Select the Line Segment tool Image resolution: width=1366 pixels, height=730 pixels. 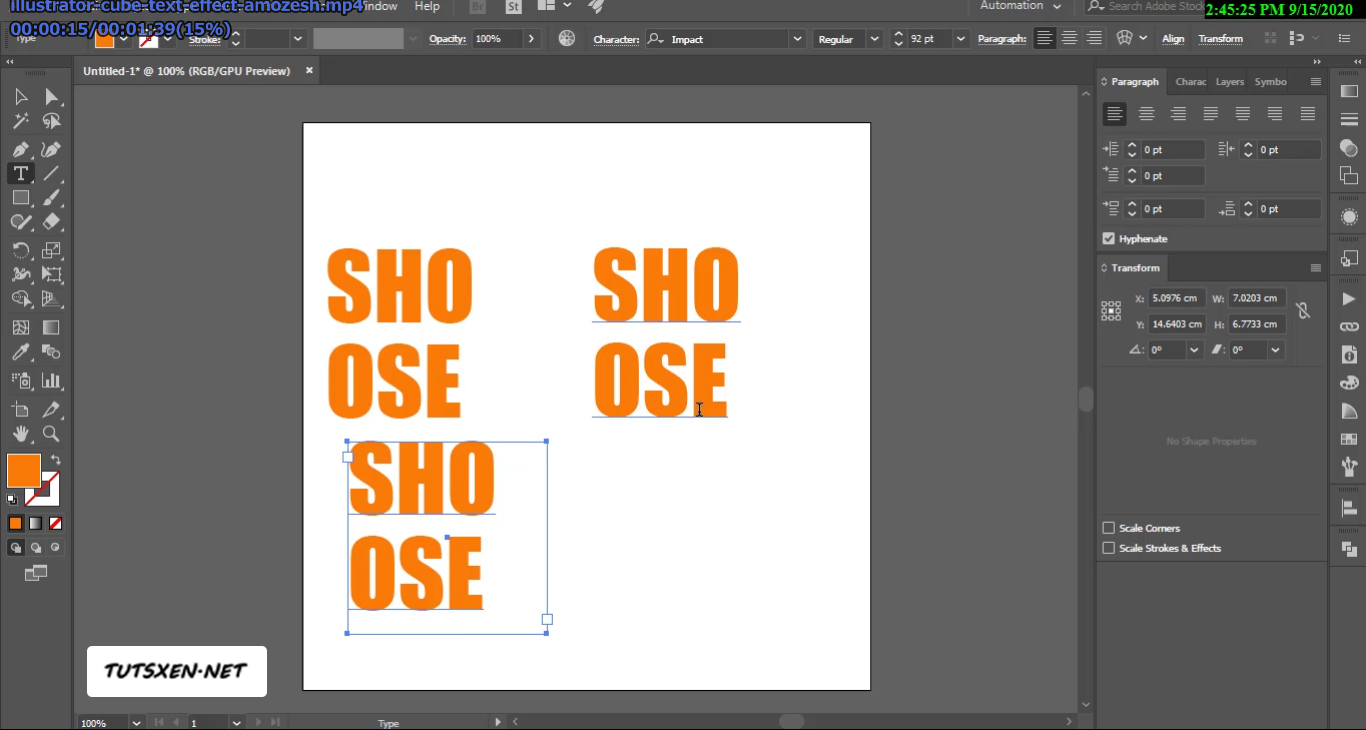click(x=51, y=173)
